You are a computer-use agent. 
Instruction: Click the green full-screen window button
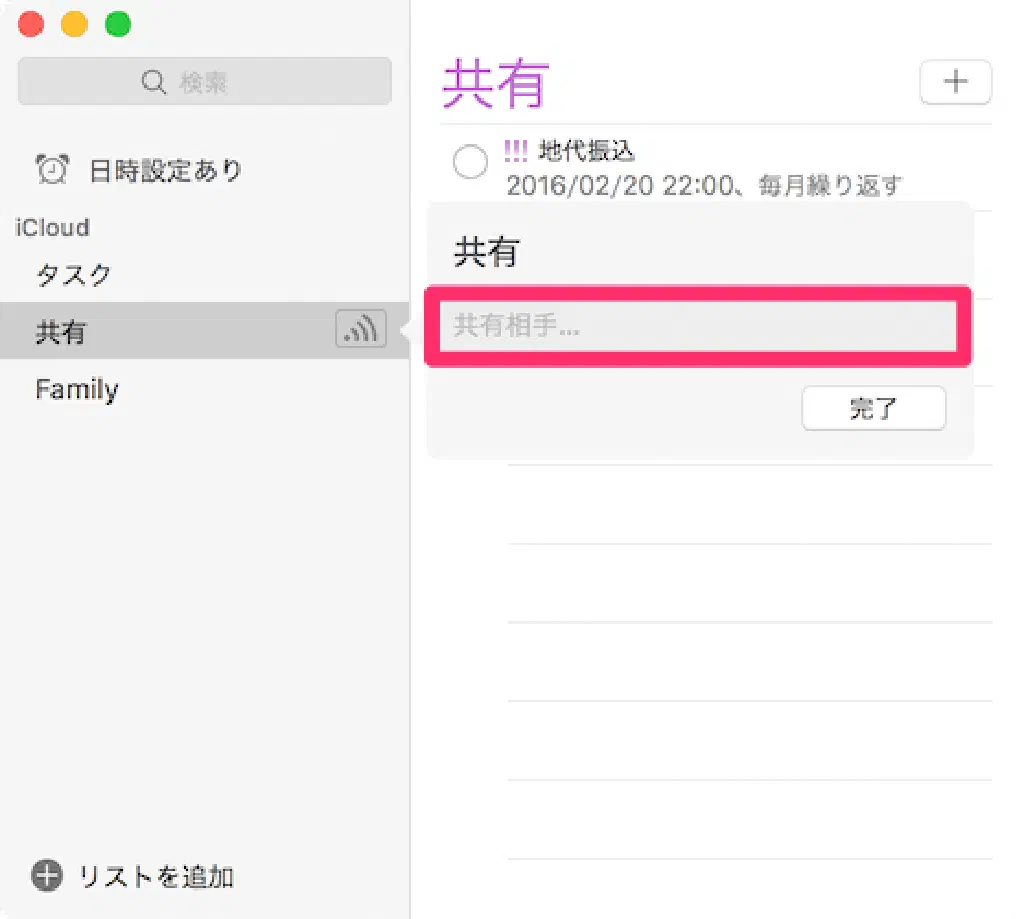(x=118, y=24)
